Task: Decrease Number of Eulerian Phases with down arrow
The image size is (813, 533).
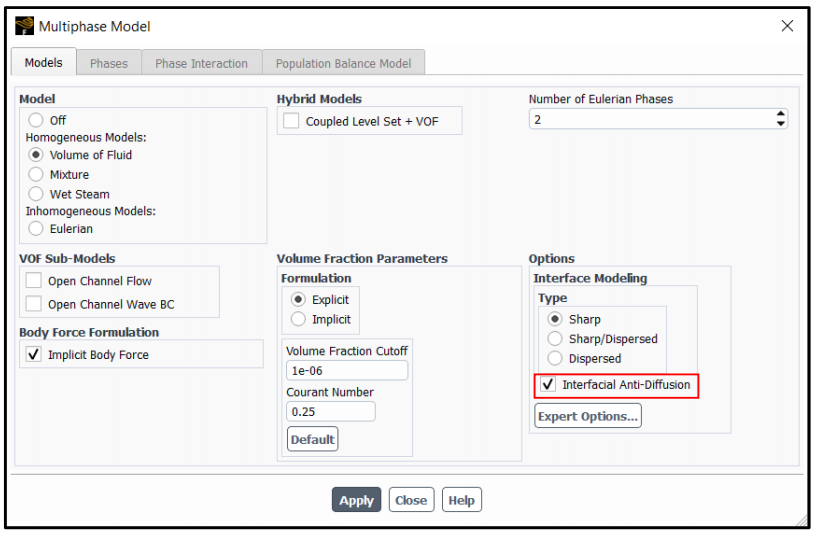Action: click(780, 124)
